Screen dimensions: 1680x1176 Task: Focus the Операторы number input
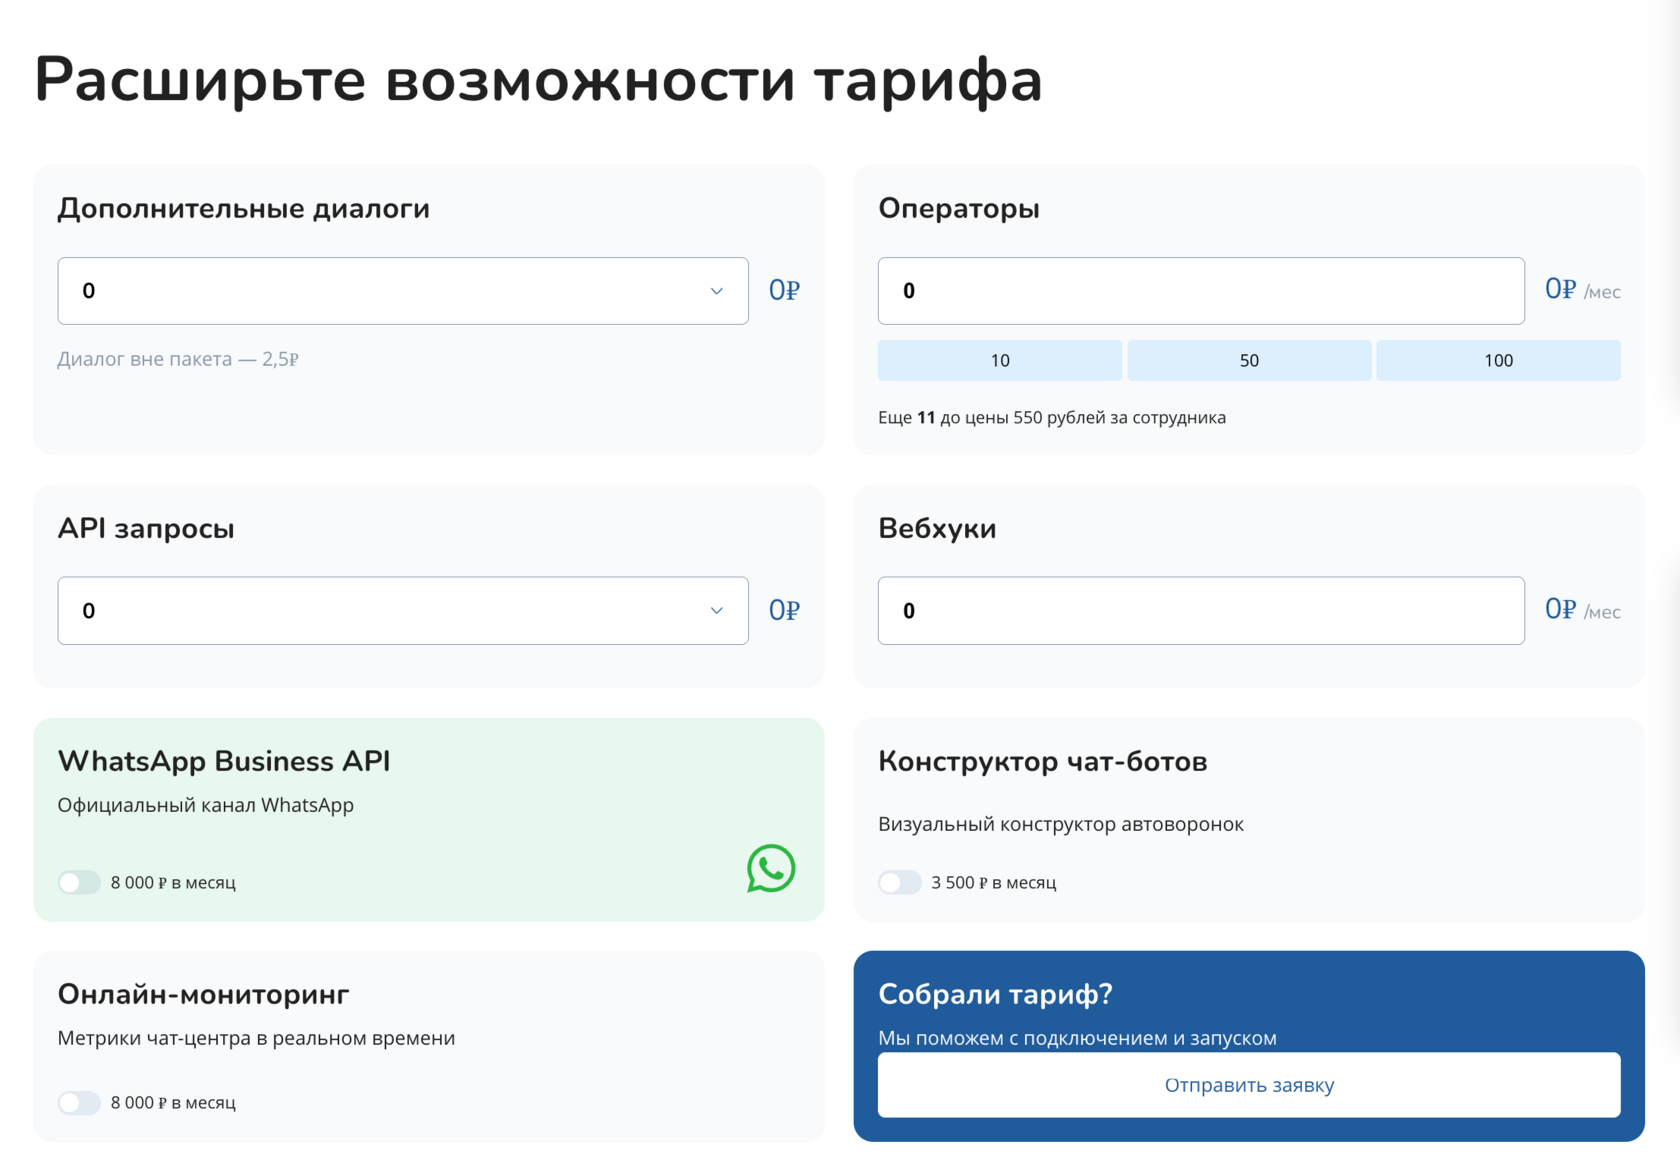point(1201,291)
